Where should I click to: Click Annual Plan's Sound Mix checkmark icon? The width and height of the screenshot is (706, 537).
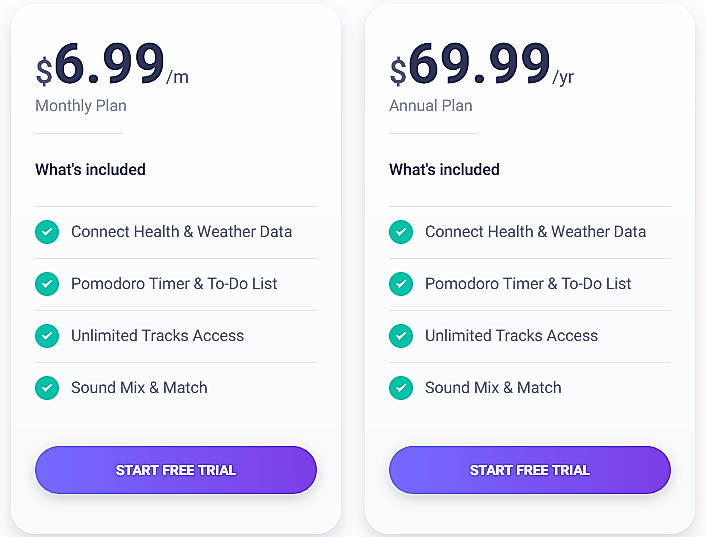[401, 388]
